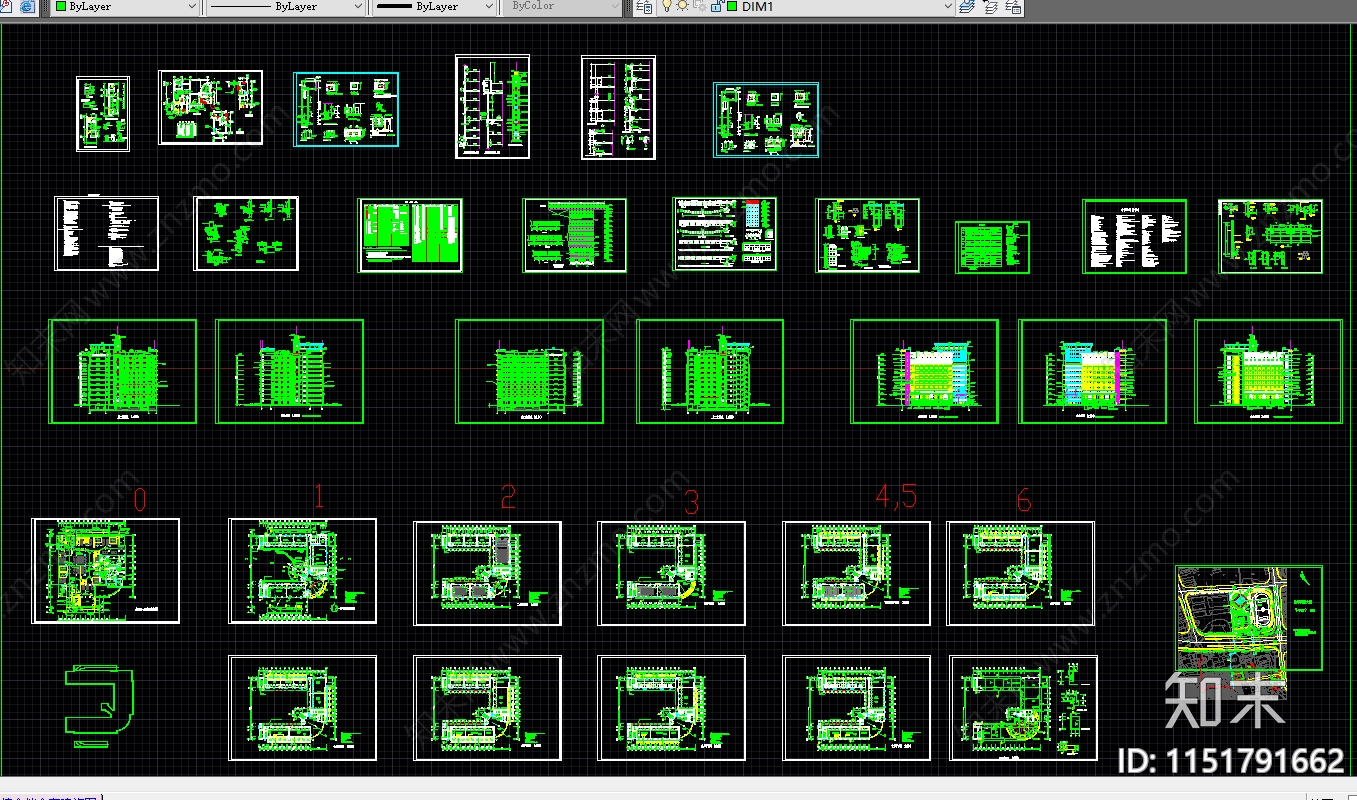
Task: Open the ByLayer linetype dropdown
Action: pos(286,6)
